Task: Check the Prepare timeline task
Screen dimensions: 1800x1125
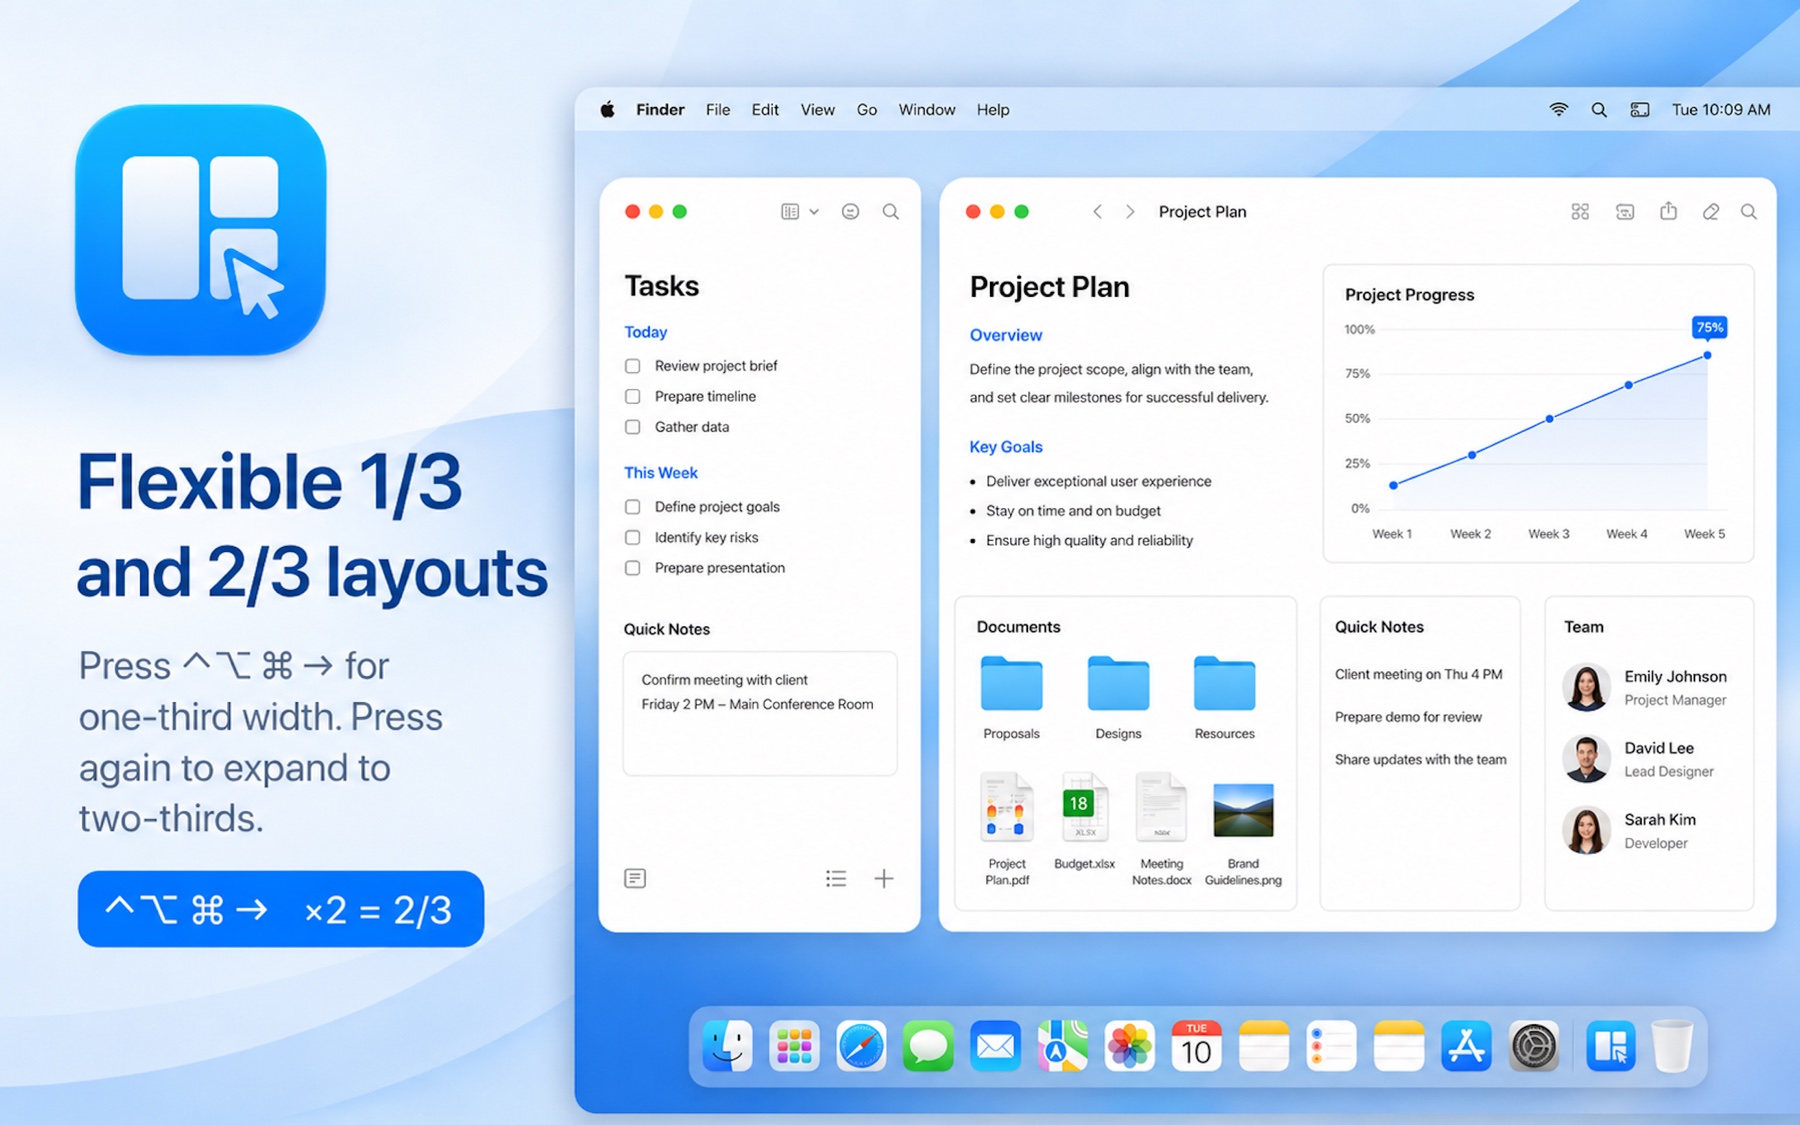Action: pos(633,397)
